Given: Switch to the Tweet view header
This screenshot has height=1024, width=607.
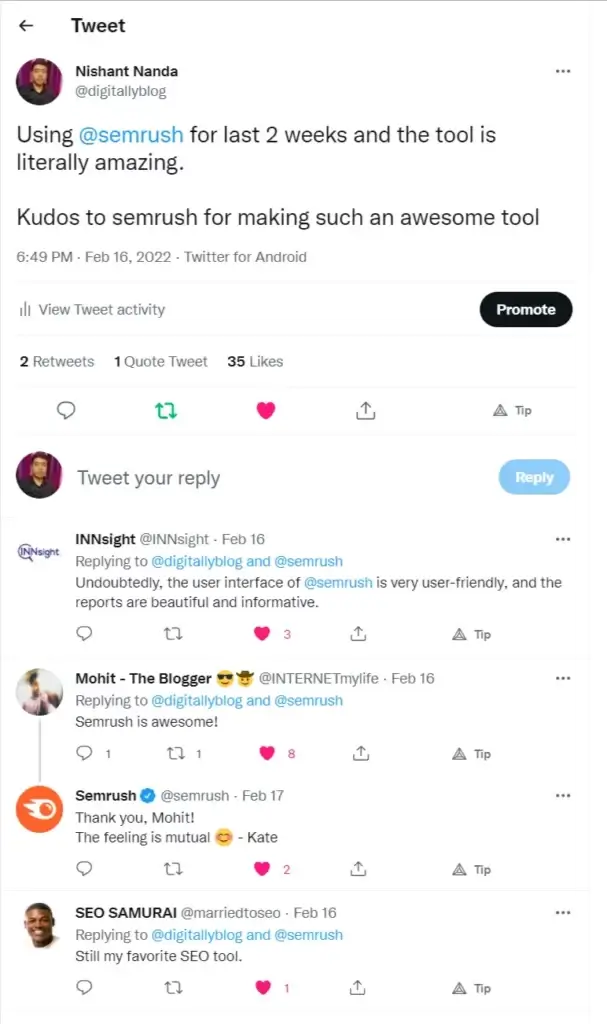Looking at the screenshot, I should tap(97, 25).
